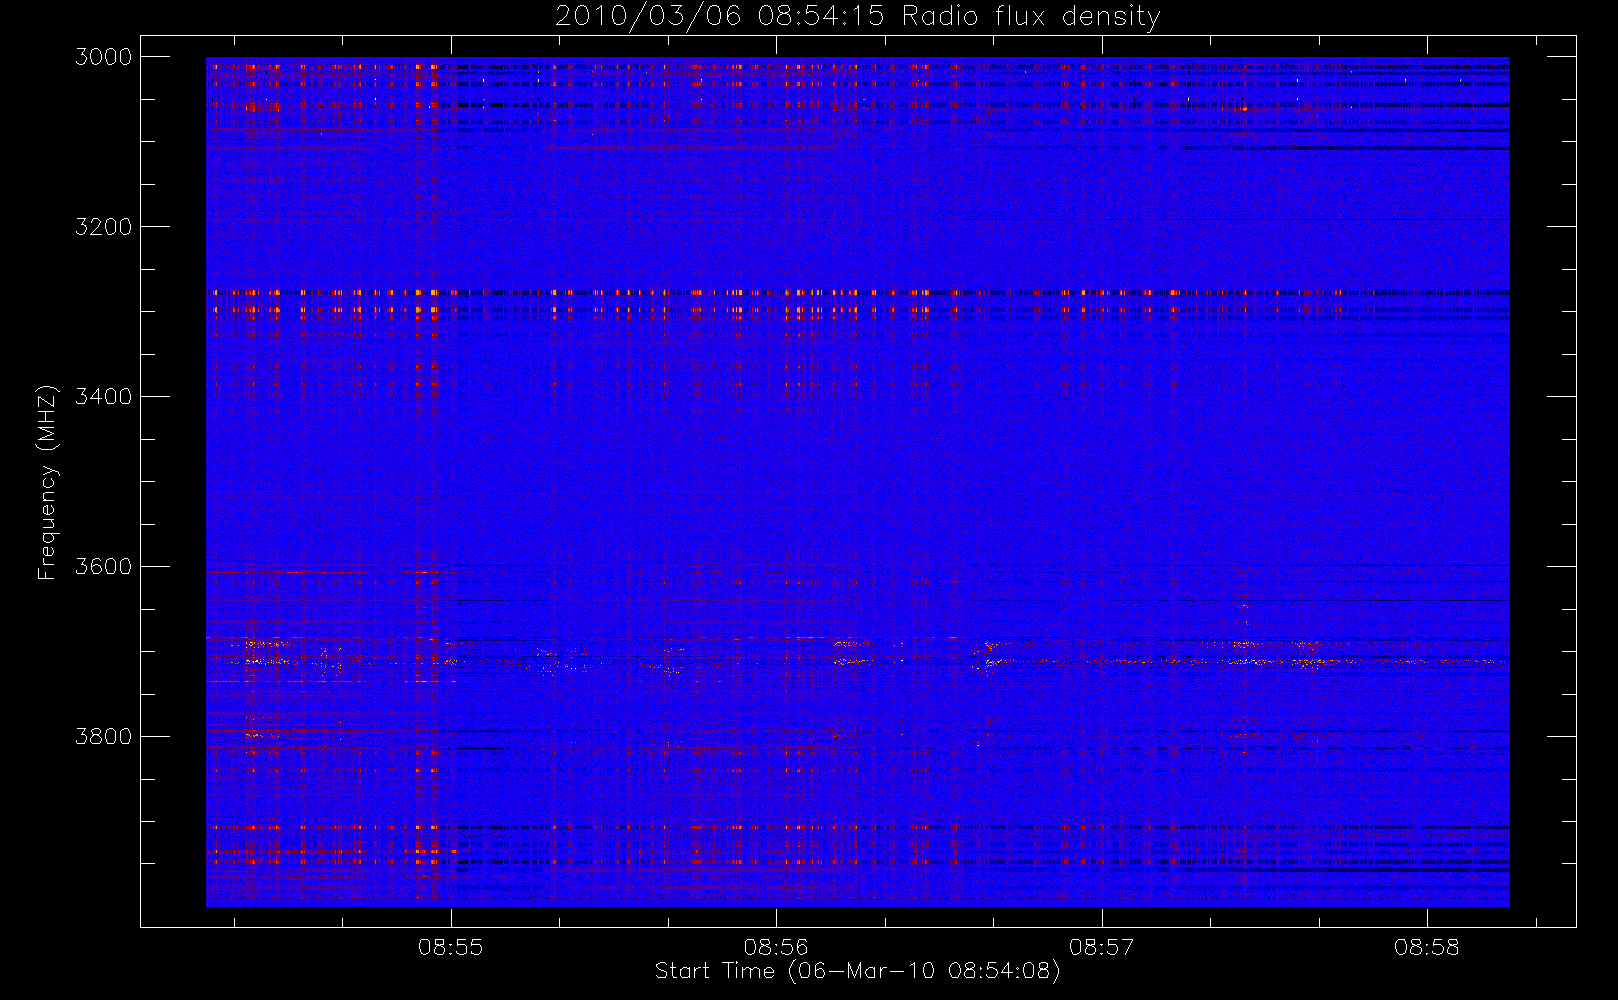
Task: Click the 3200 frequency tick label
Action: pos(104,227)
